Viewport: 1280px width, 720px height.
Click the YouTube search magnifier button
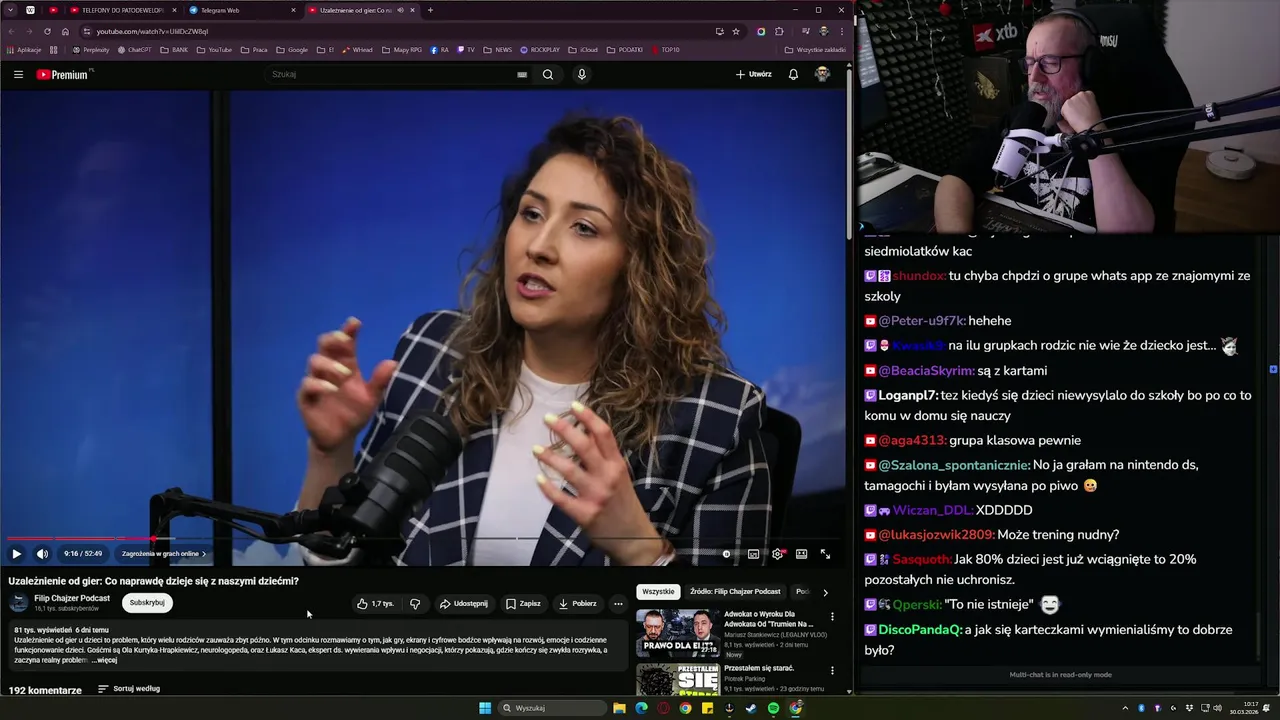click(547, 74)
